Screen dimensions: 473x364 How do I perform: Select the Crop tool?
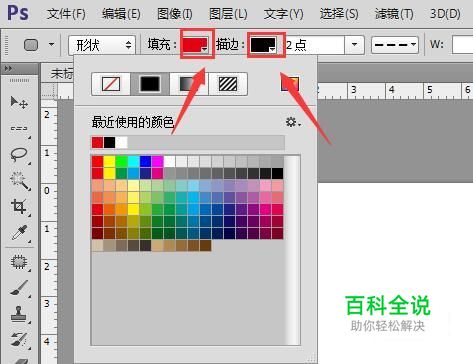pyautogui.click(x=19, y=206)
